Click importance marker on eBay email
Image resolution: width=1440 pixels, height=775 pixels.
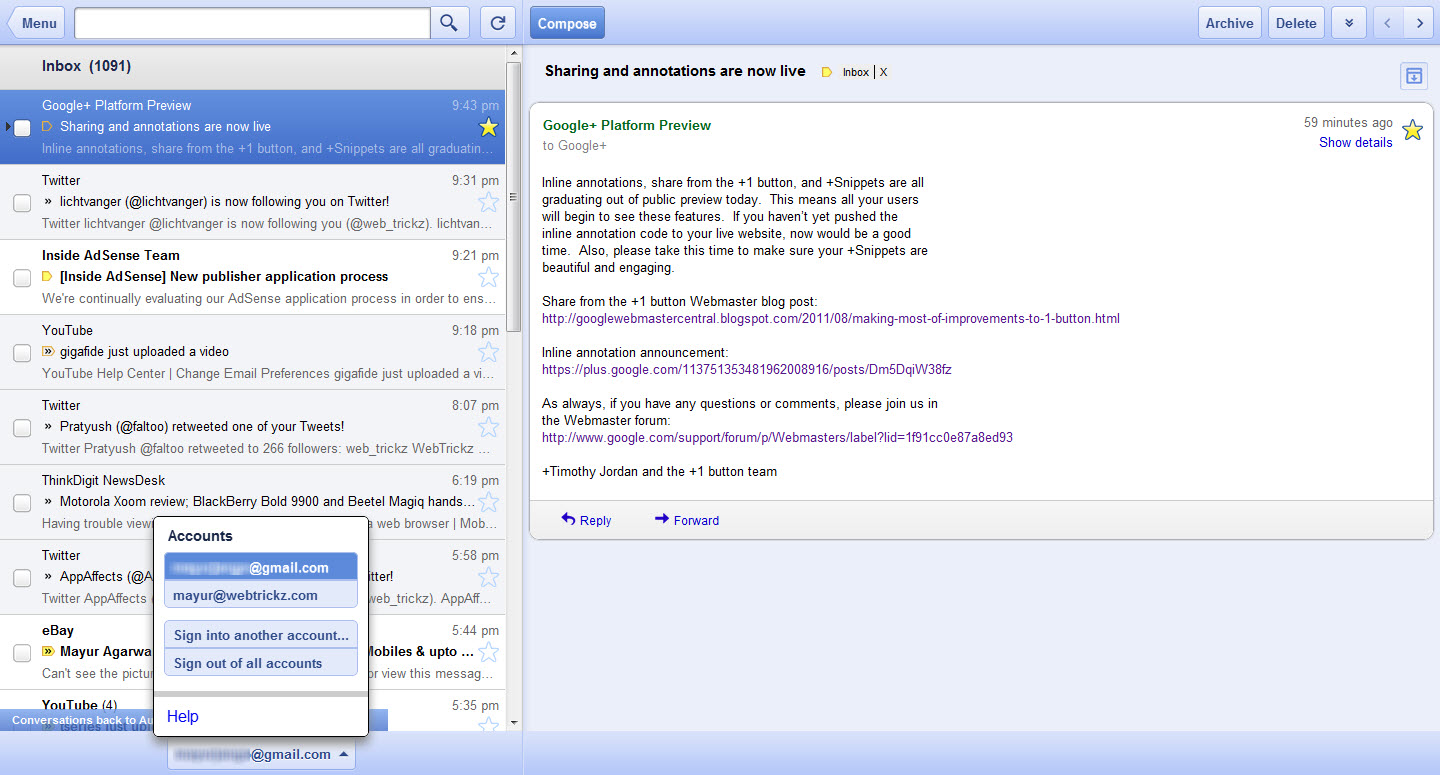(47, 651)
